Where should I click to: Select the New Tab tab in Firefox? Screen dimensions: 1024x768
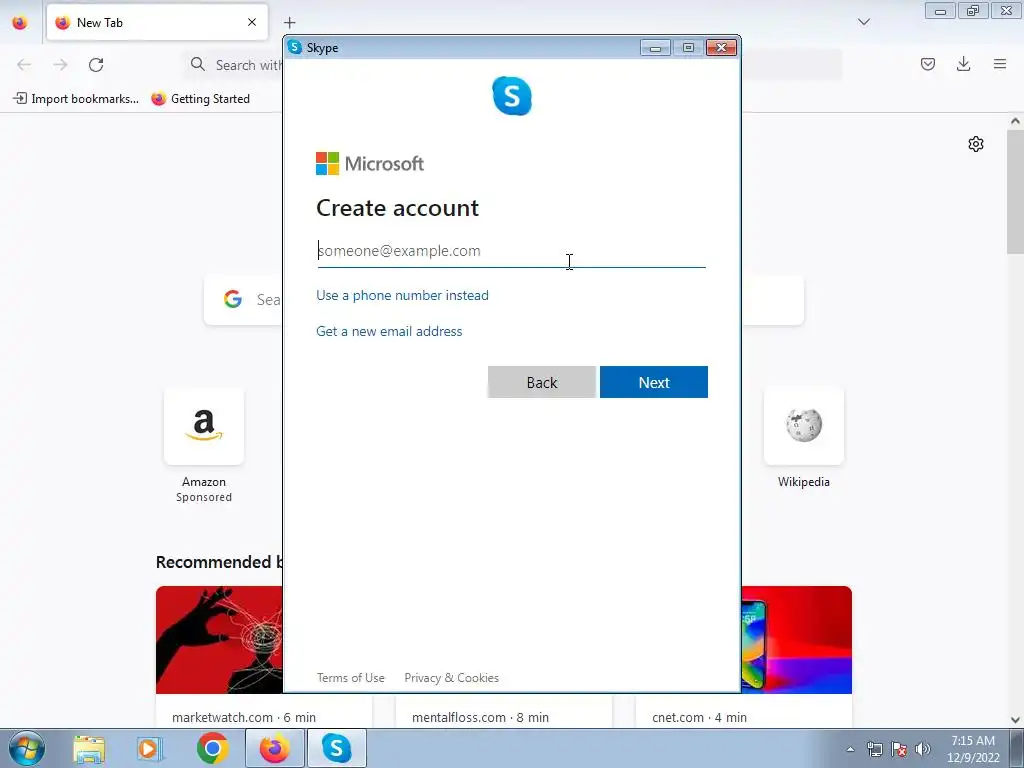coord(157,22)
